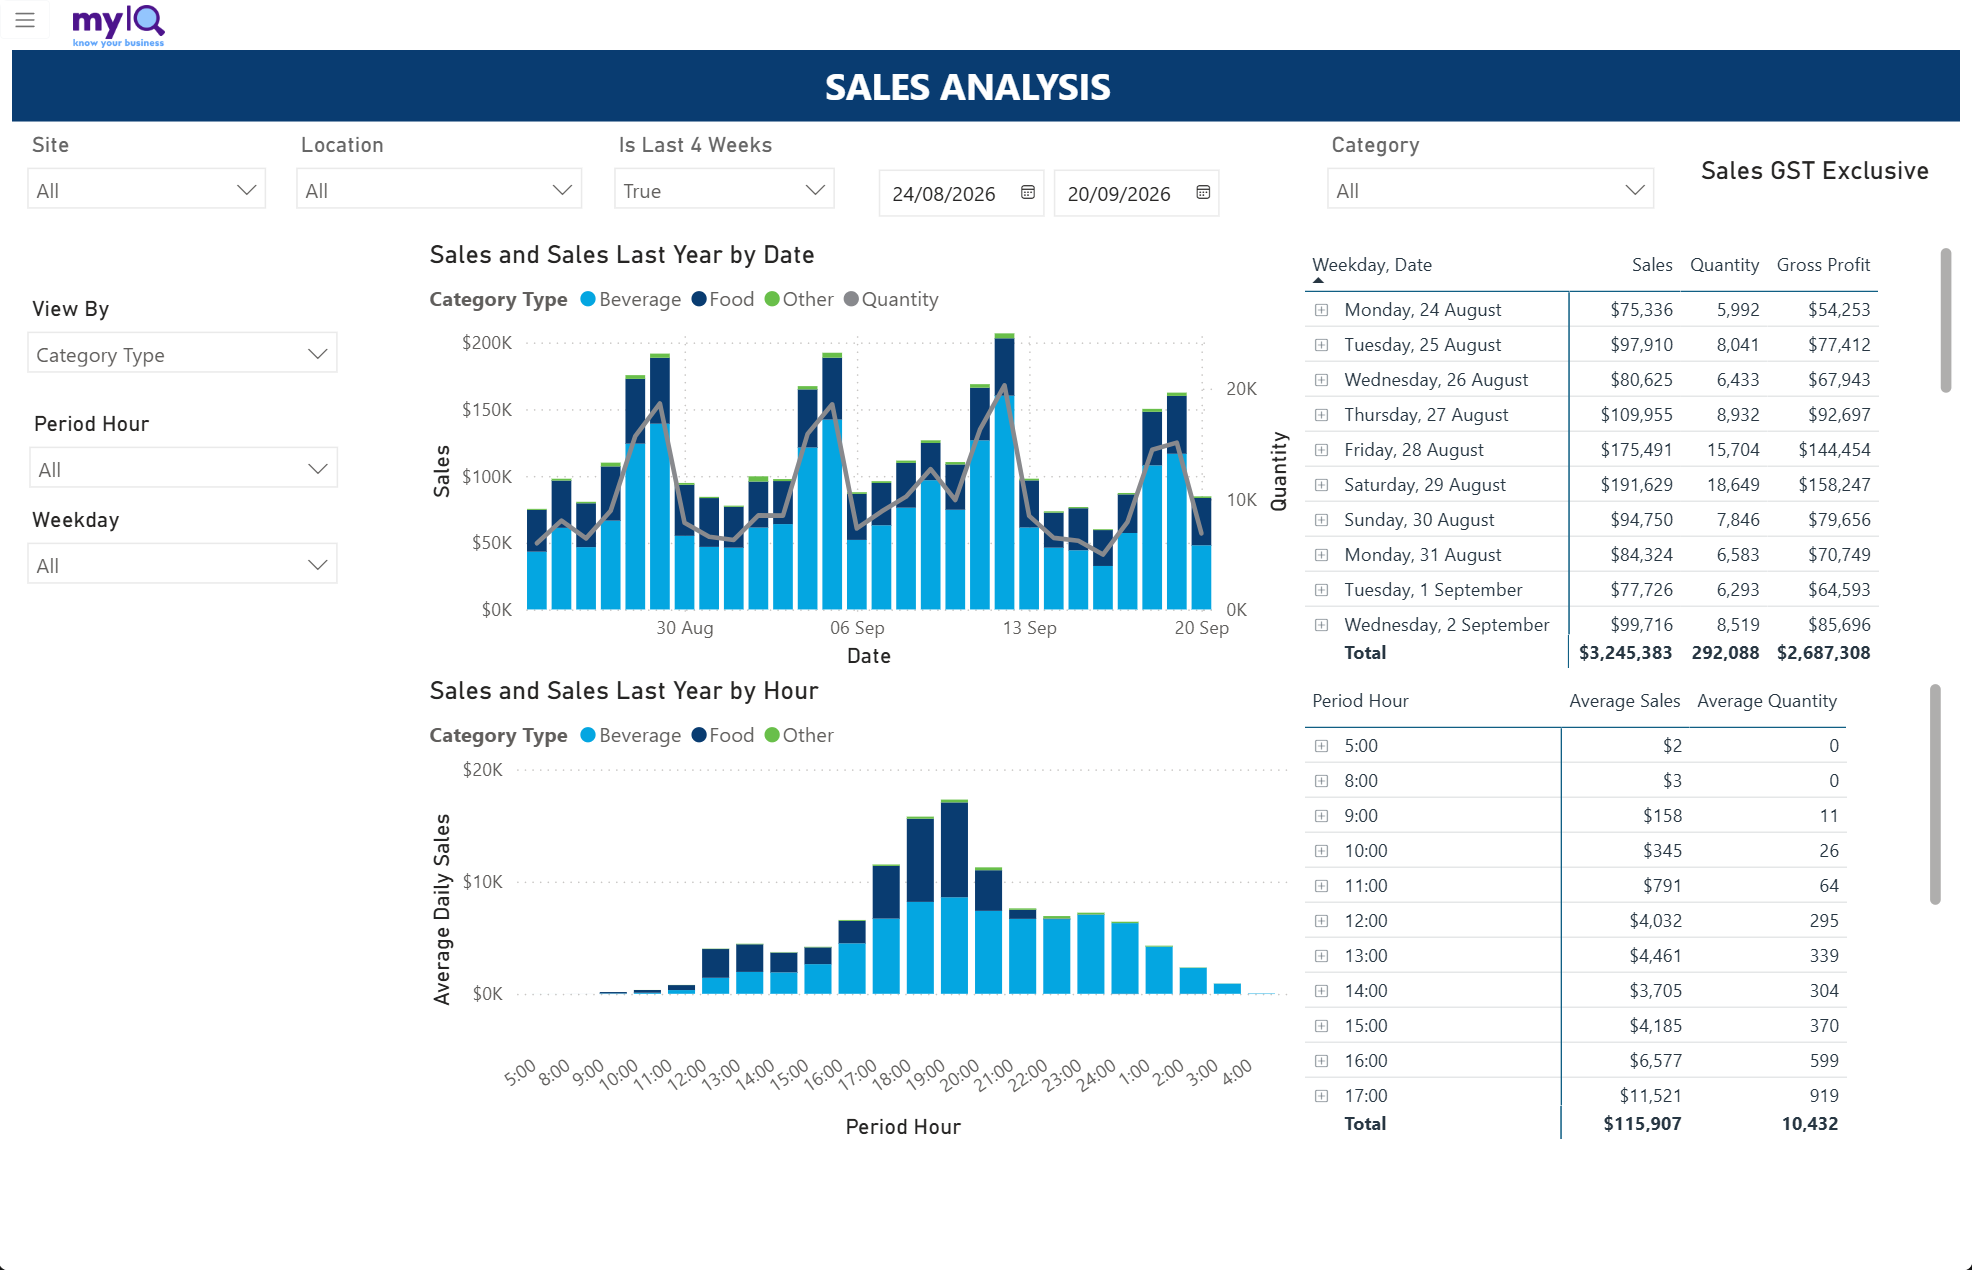Toggle Beverage in hour chart legend
Image resolution: width=1972 pixels, height=1270 pixels.
[630, 735]
